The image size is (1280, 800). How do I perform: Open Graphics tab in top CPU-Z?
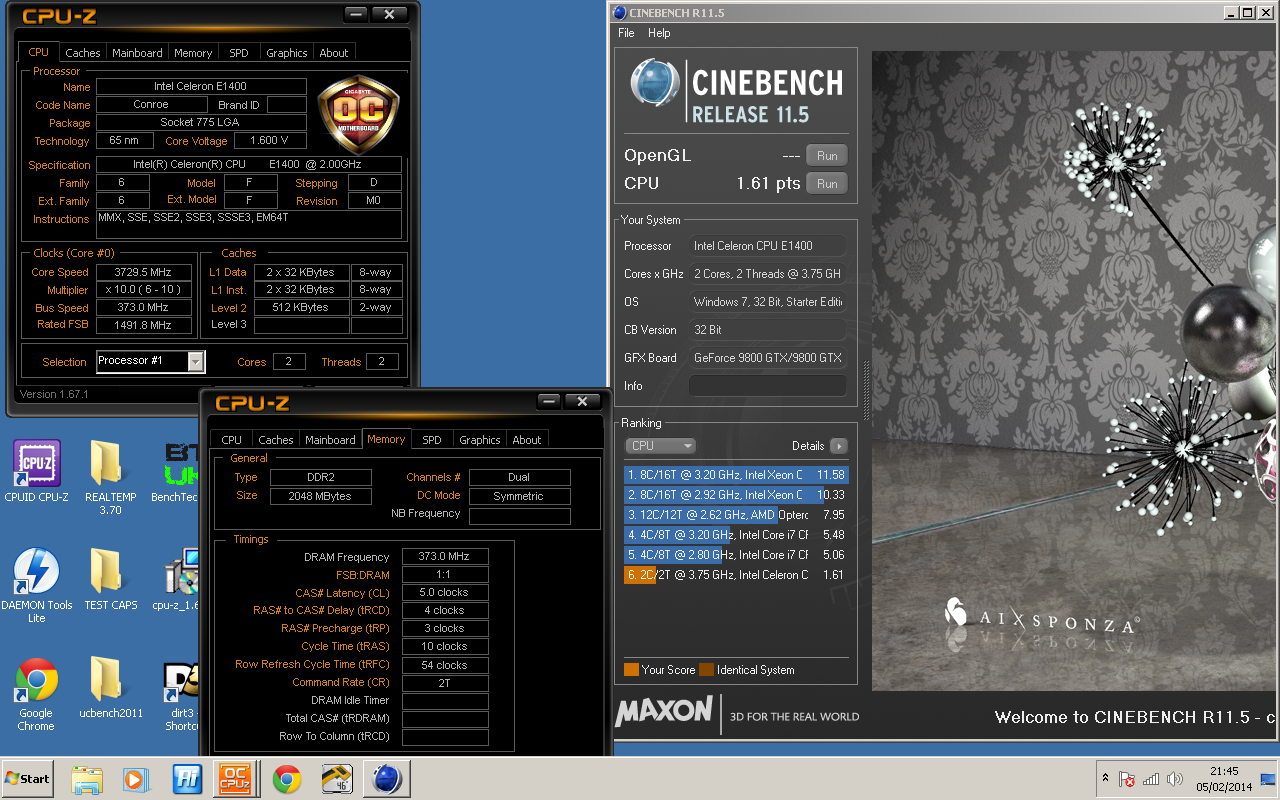pos(287,53)
